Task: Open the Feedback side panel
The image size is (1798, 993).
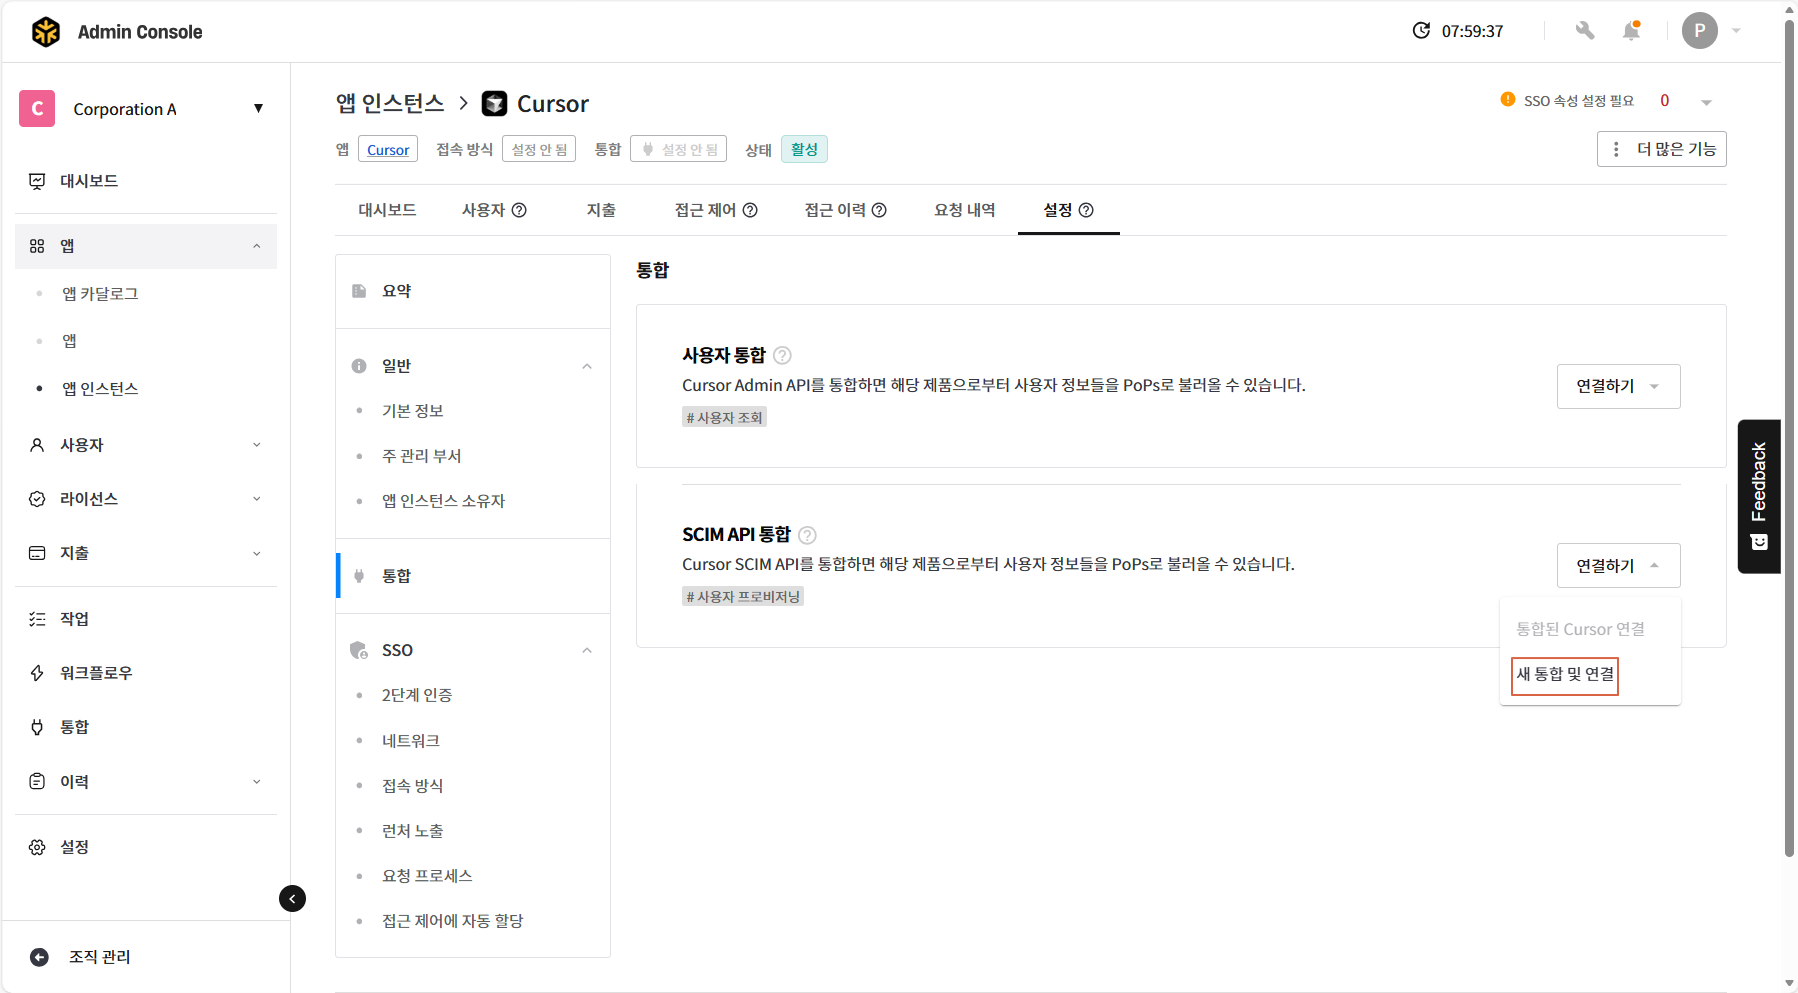Action: 1759,496
